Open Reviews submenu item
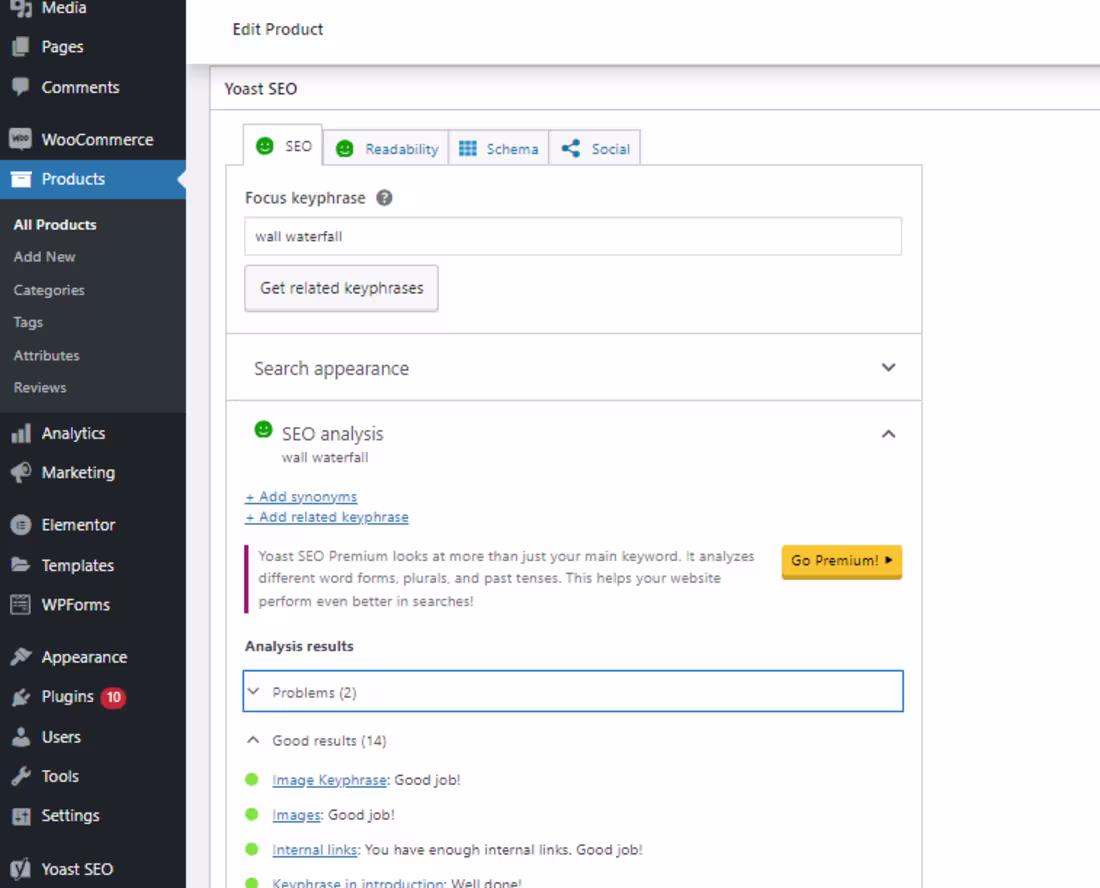This screenshot has height=888, width=1100. click(x=40, y=387)
